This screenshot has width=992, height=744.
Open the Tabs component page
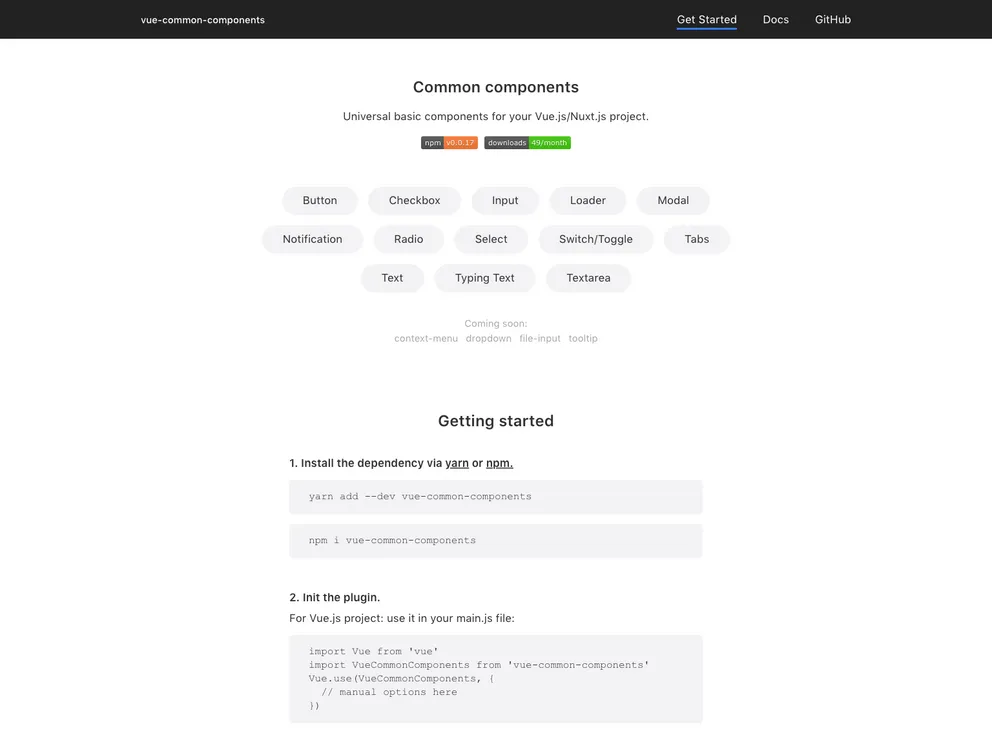pos(697,239)
